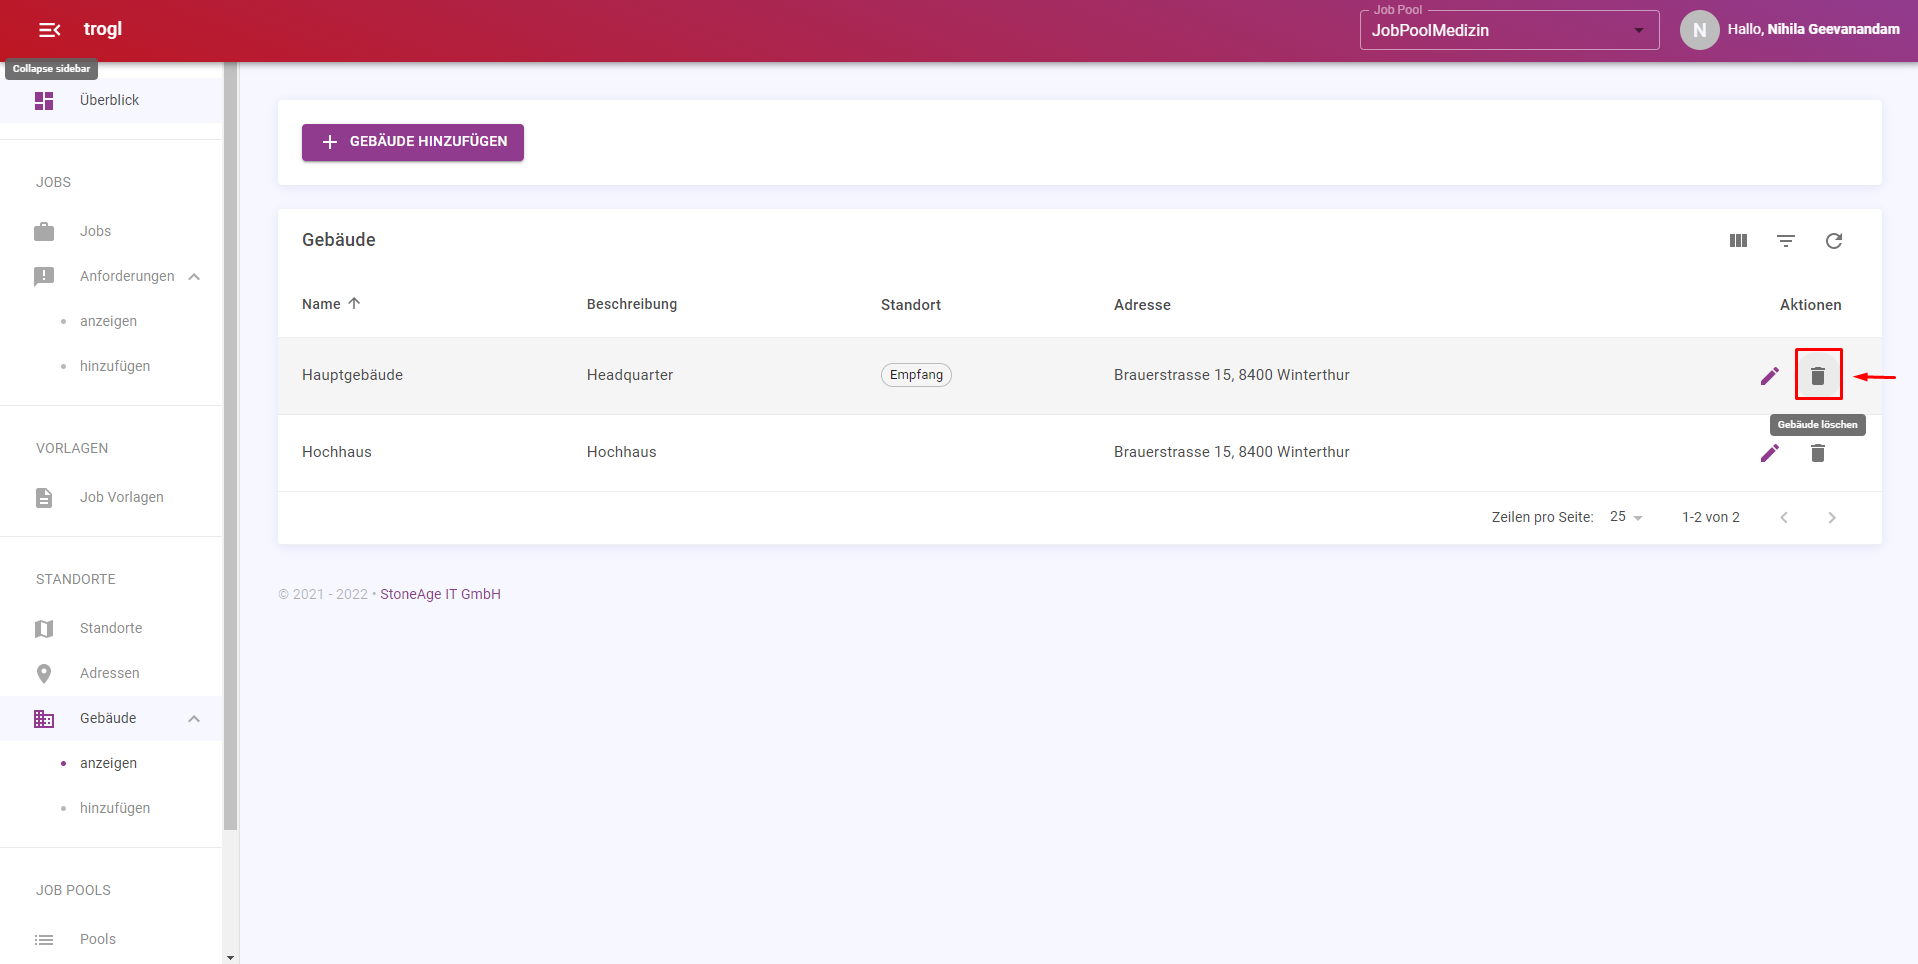
Task: Click the Gebäude building icon
Action: (44, 719)
